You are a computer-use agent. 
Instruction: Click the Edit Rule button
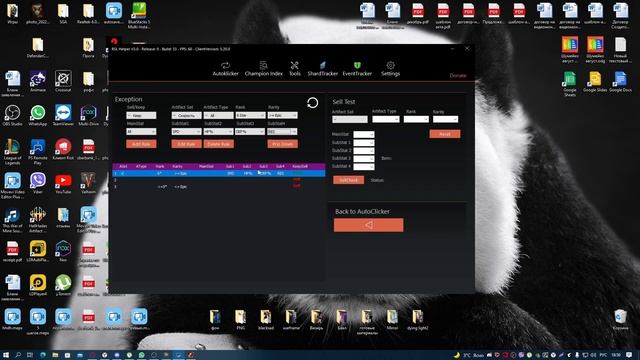(x=187, y=144)
